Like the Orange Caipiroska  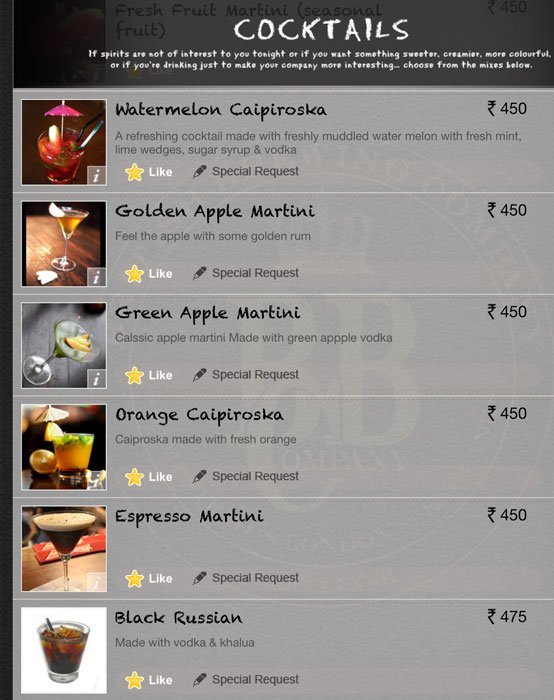[149, 477]
